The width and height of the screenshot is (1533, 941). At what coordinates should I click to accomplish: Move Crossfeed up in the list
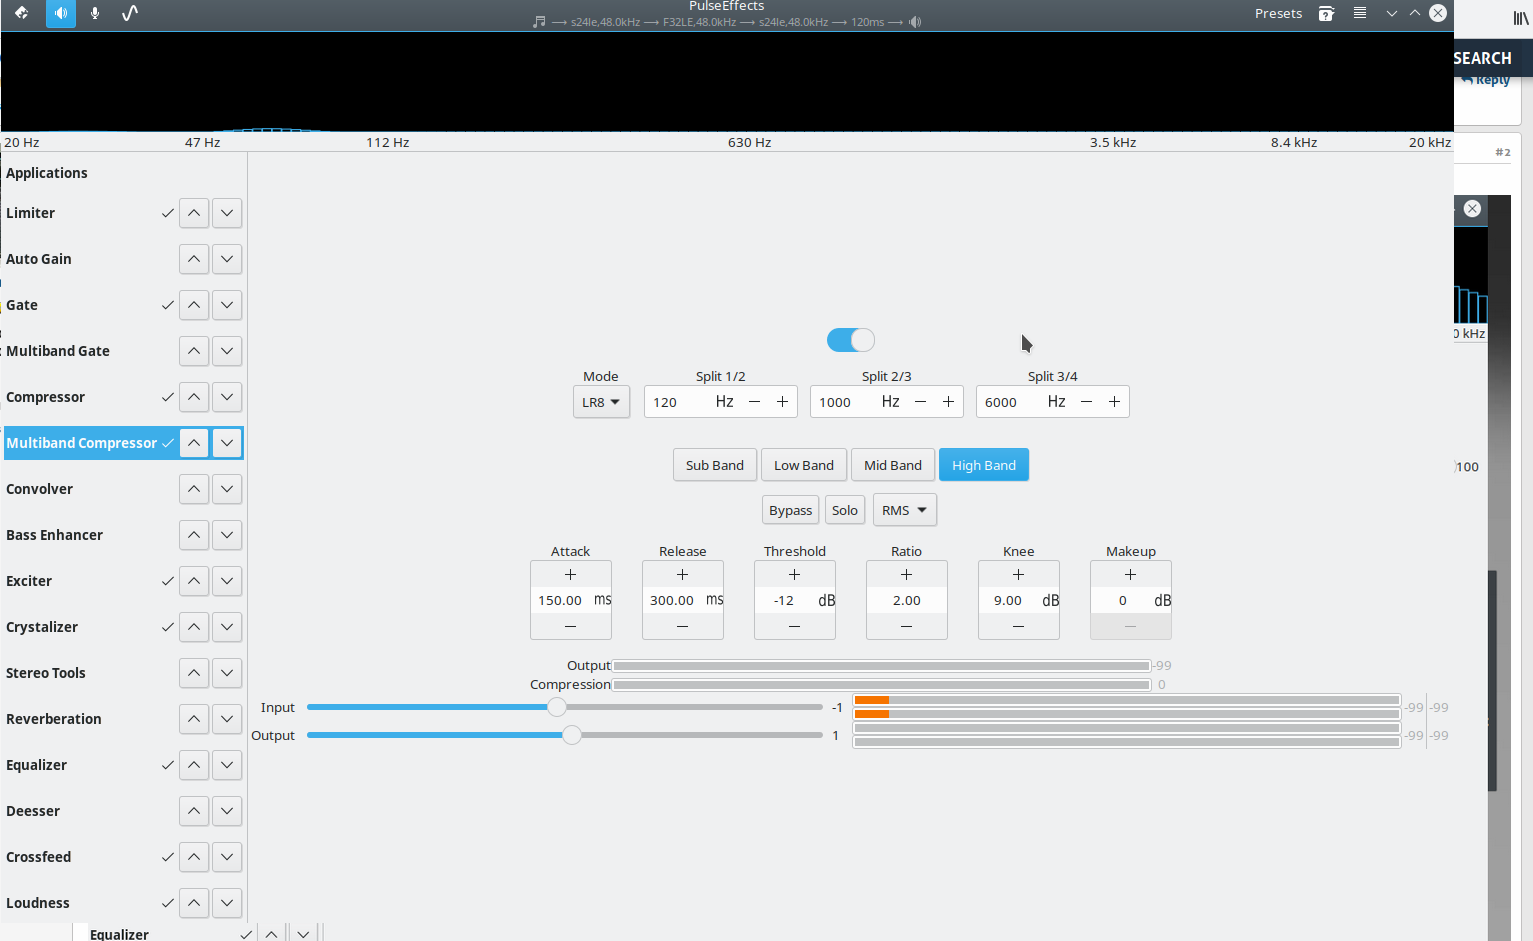pos(194,857)
